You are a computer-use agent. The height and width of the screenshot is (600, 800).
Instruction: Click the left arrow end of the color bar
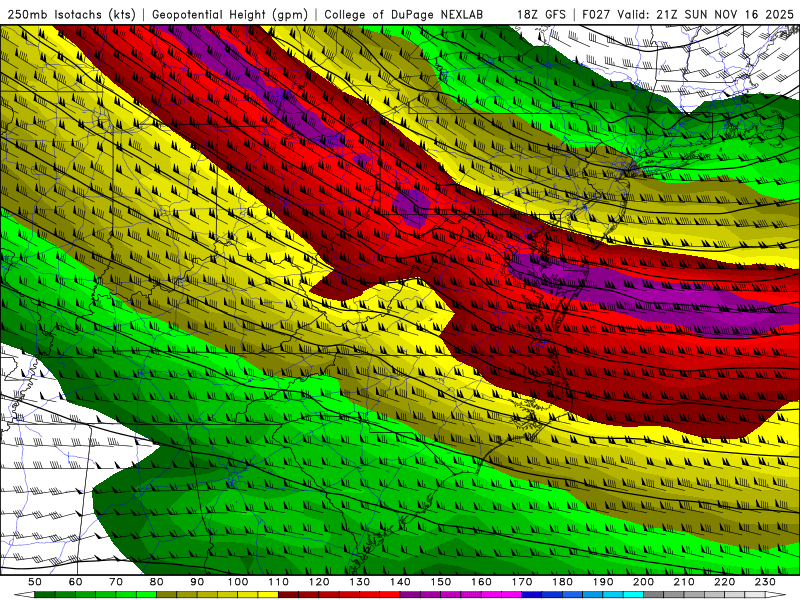point(24,595)
